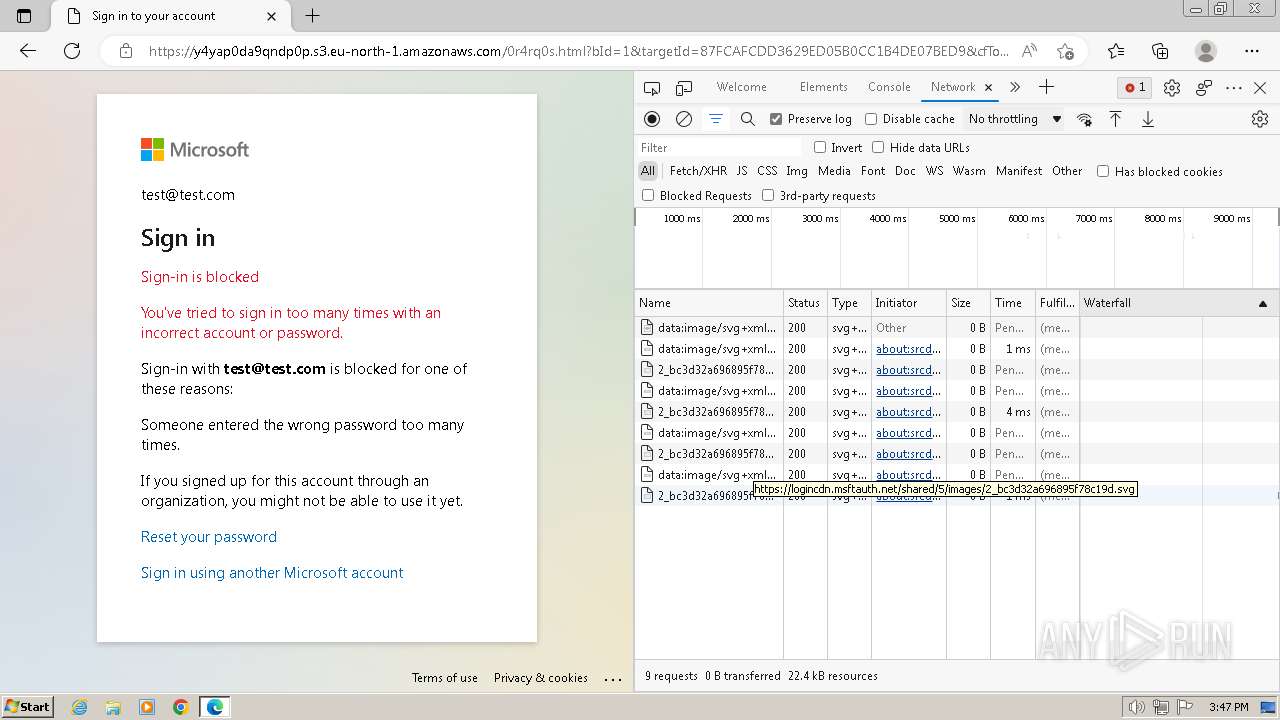1280x720 pixels.
Task: Close the Network tab in DevTools
Action: tap(988, 88)
